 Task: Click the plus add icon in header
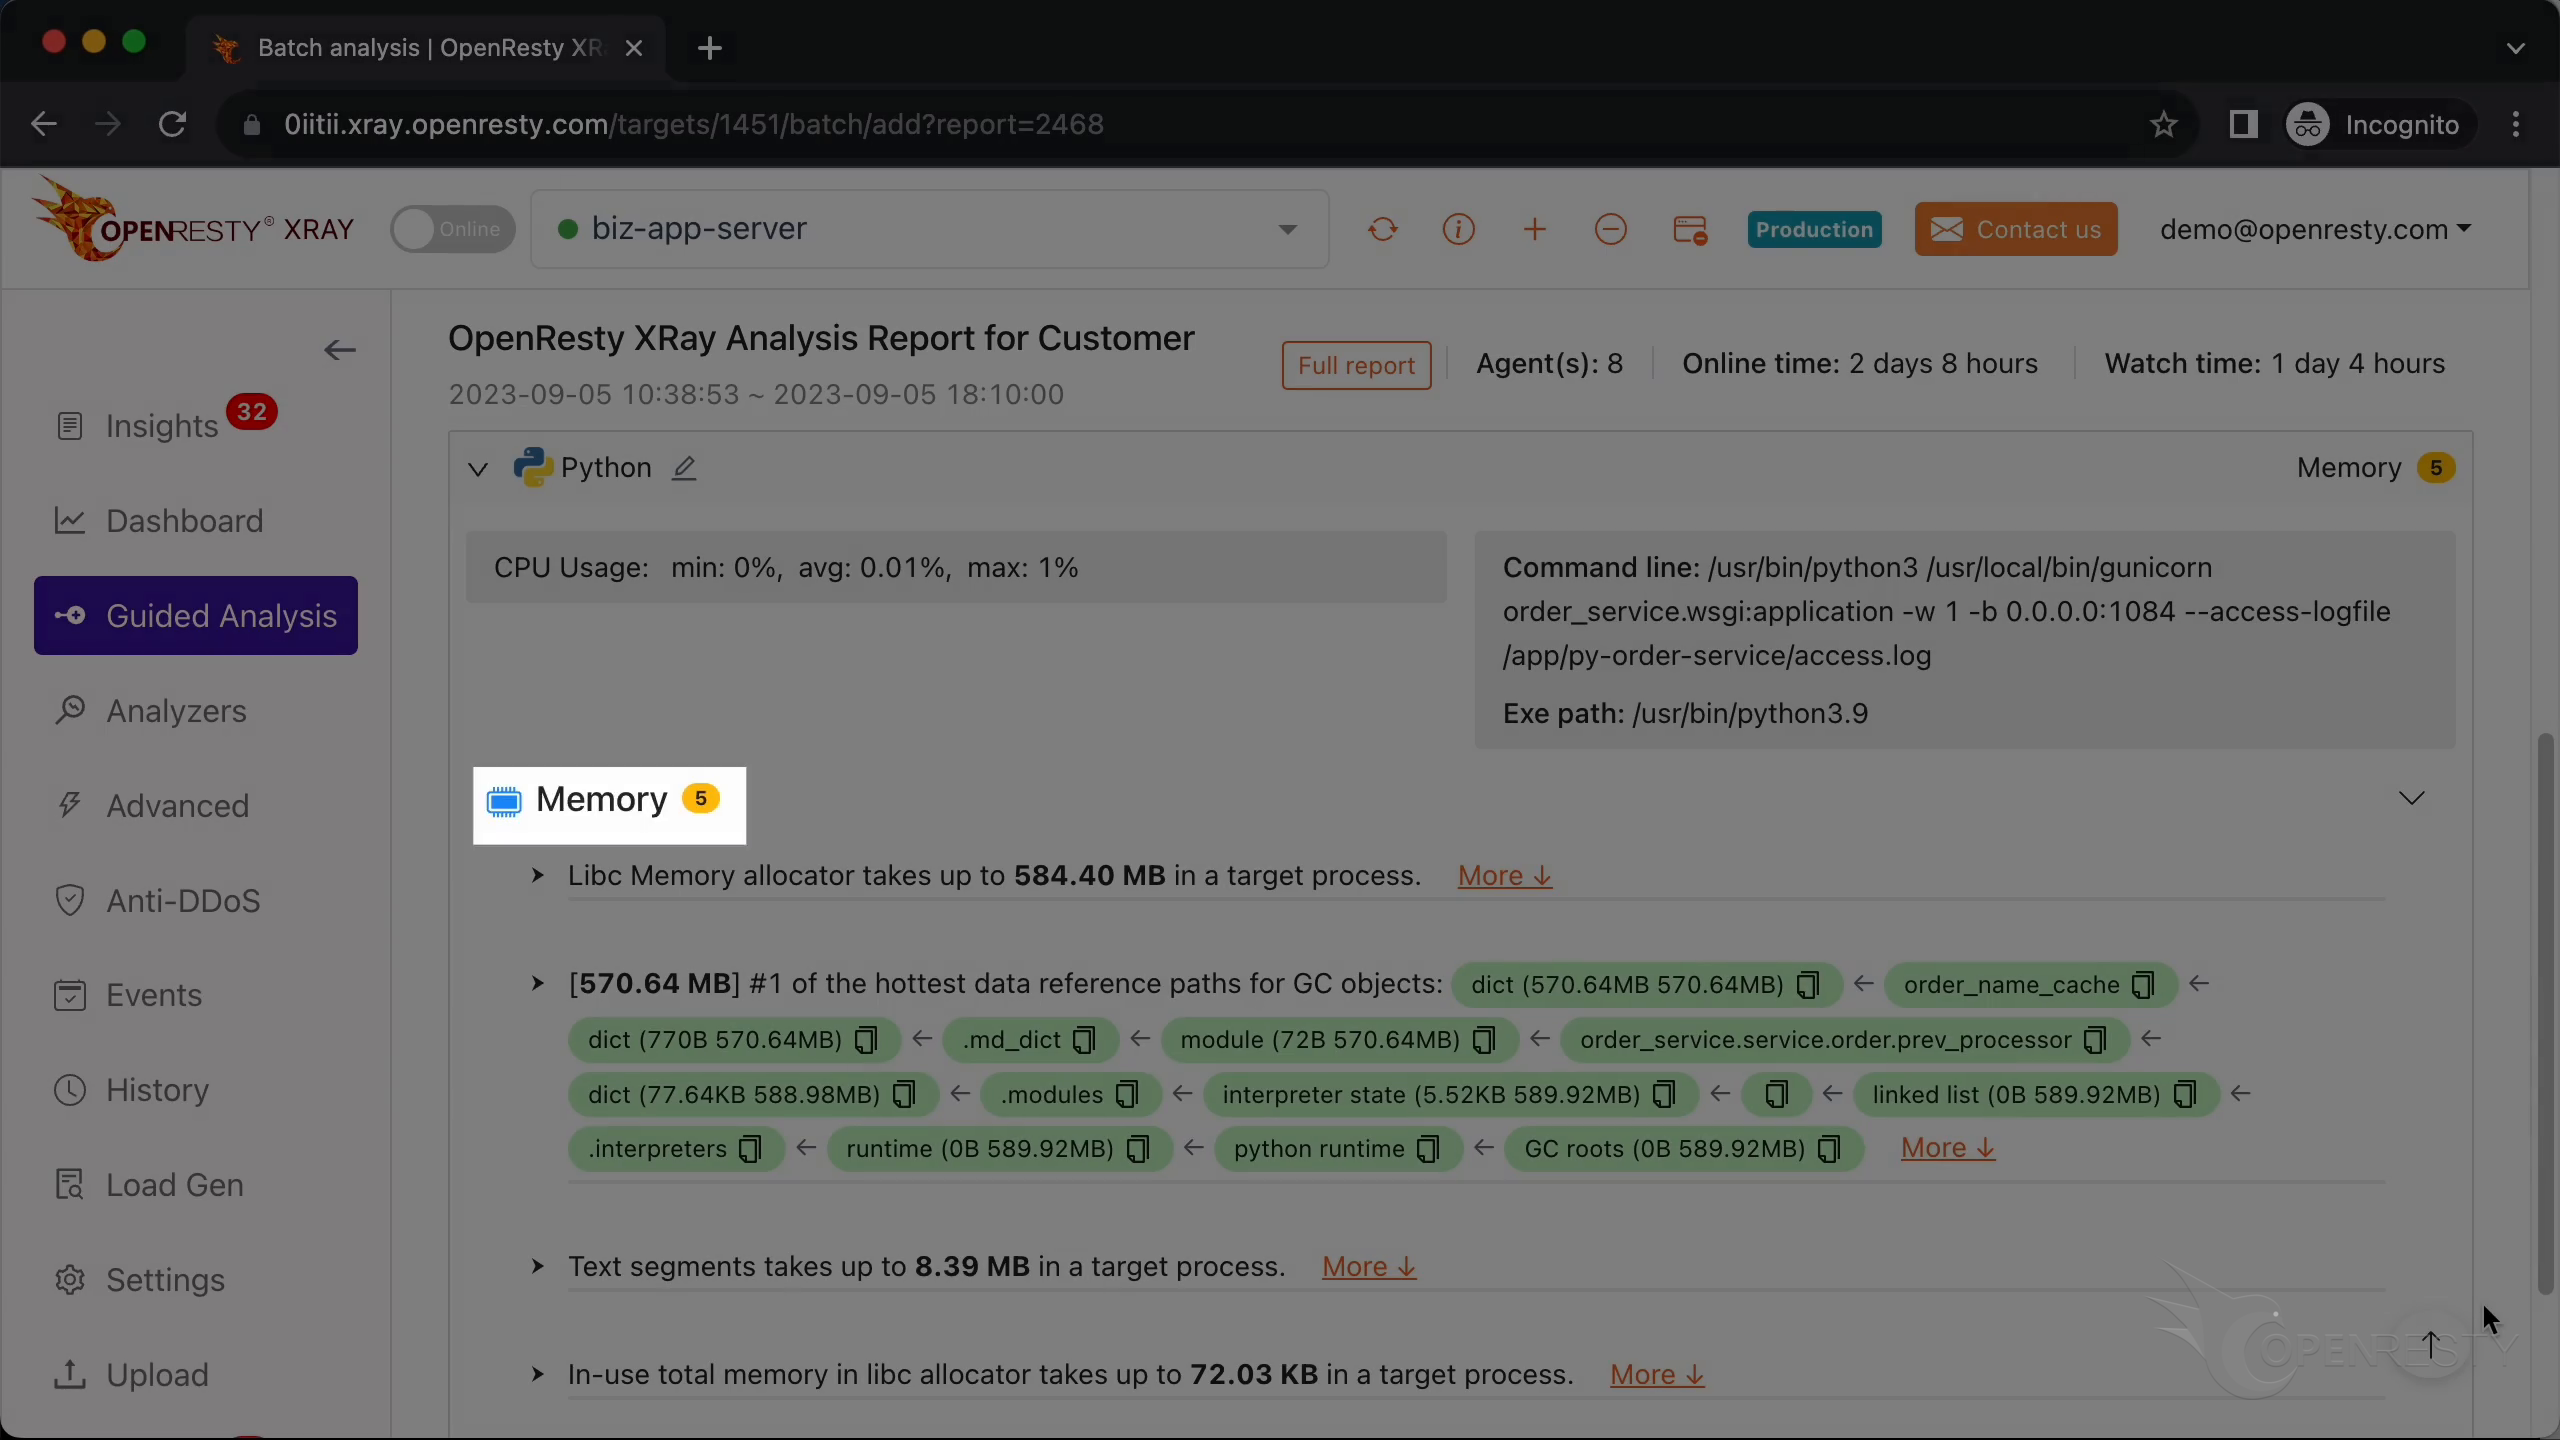[1534, 229]
